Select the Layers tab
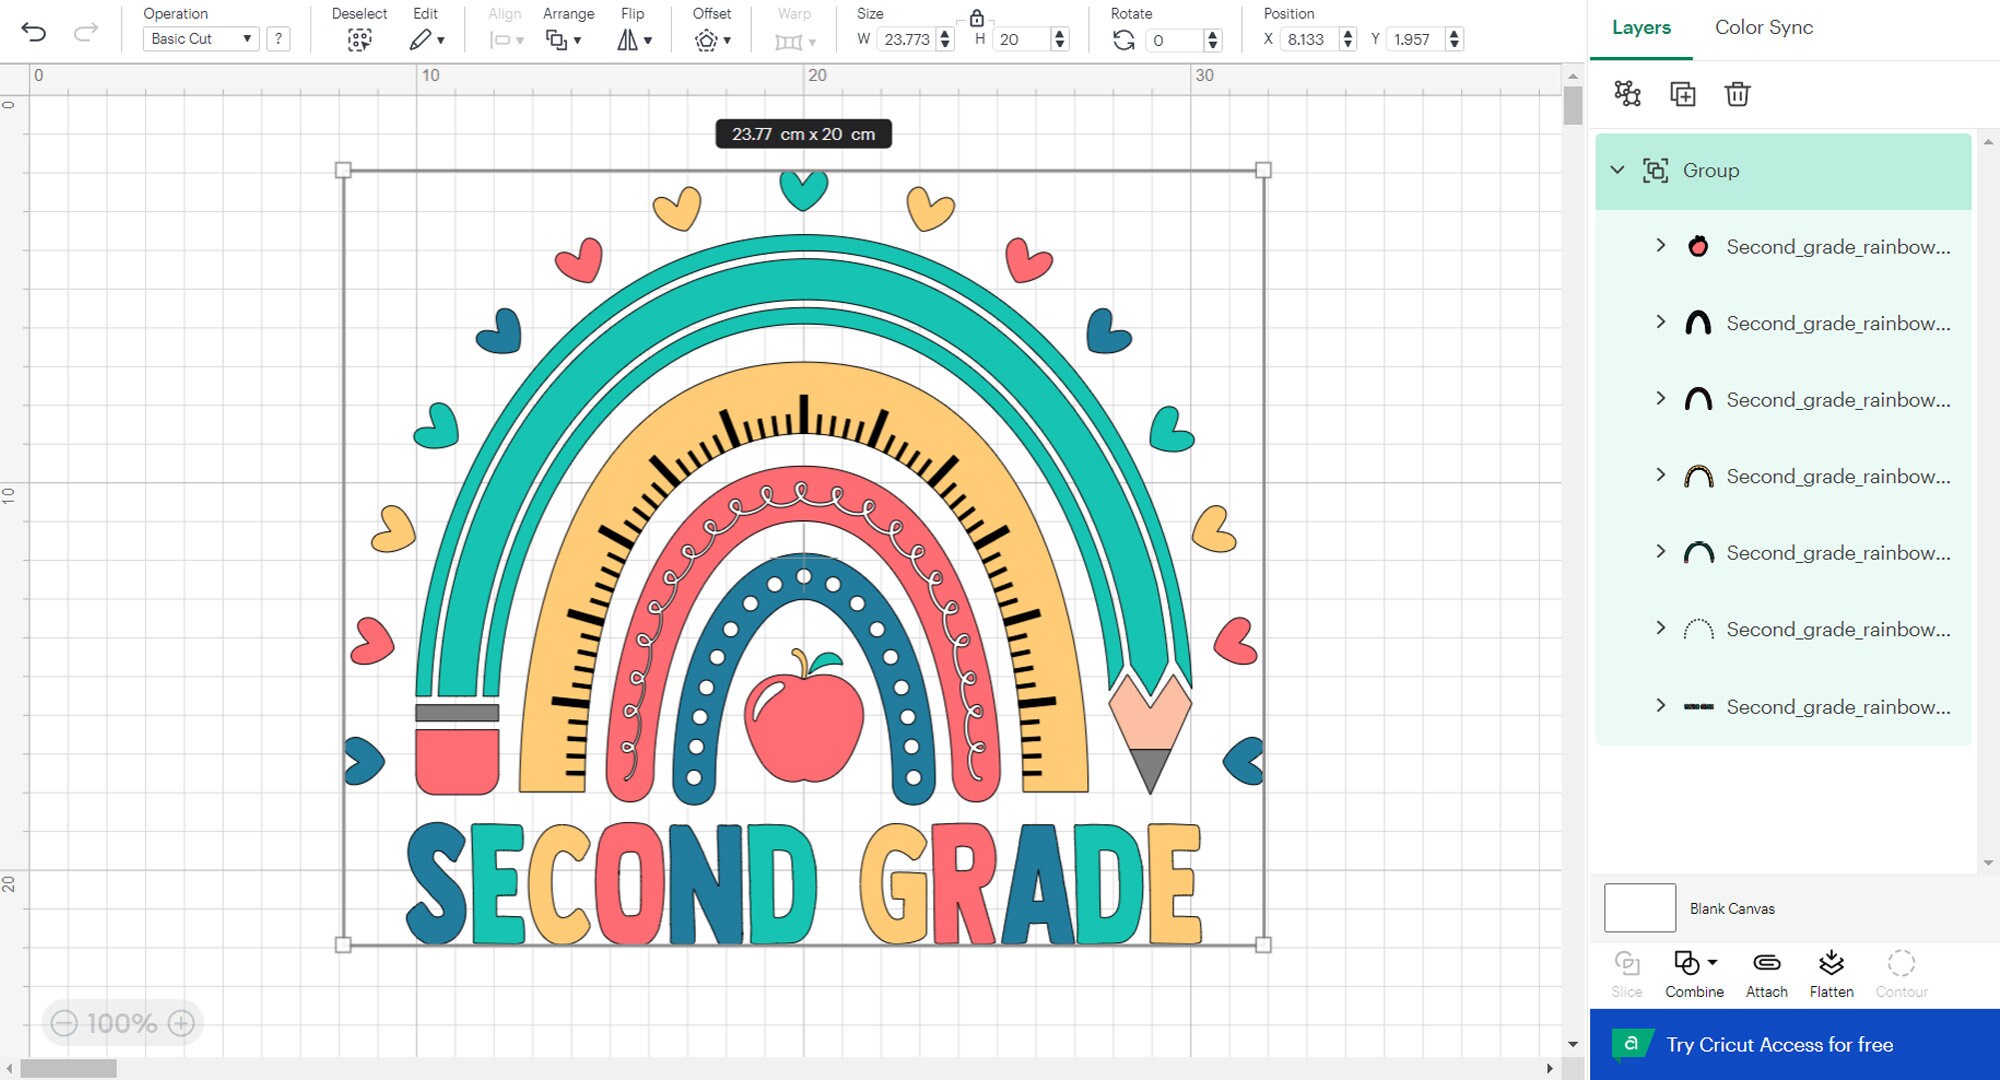 point(1640,27)
